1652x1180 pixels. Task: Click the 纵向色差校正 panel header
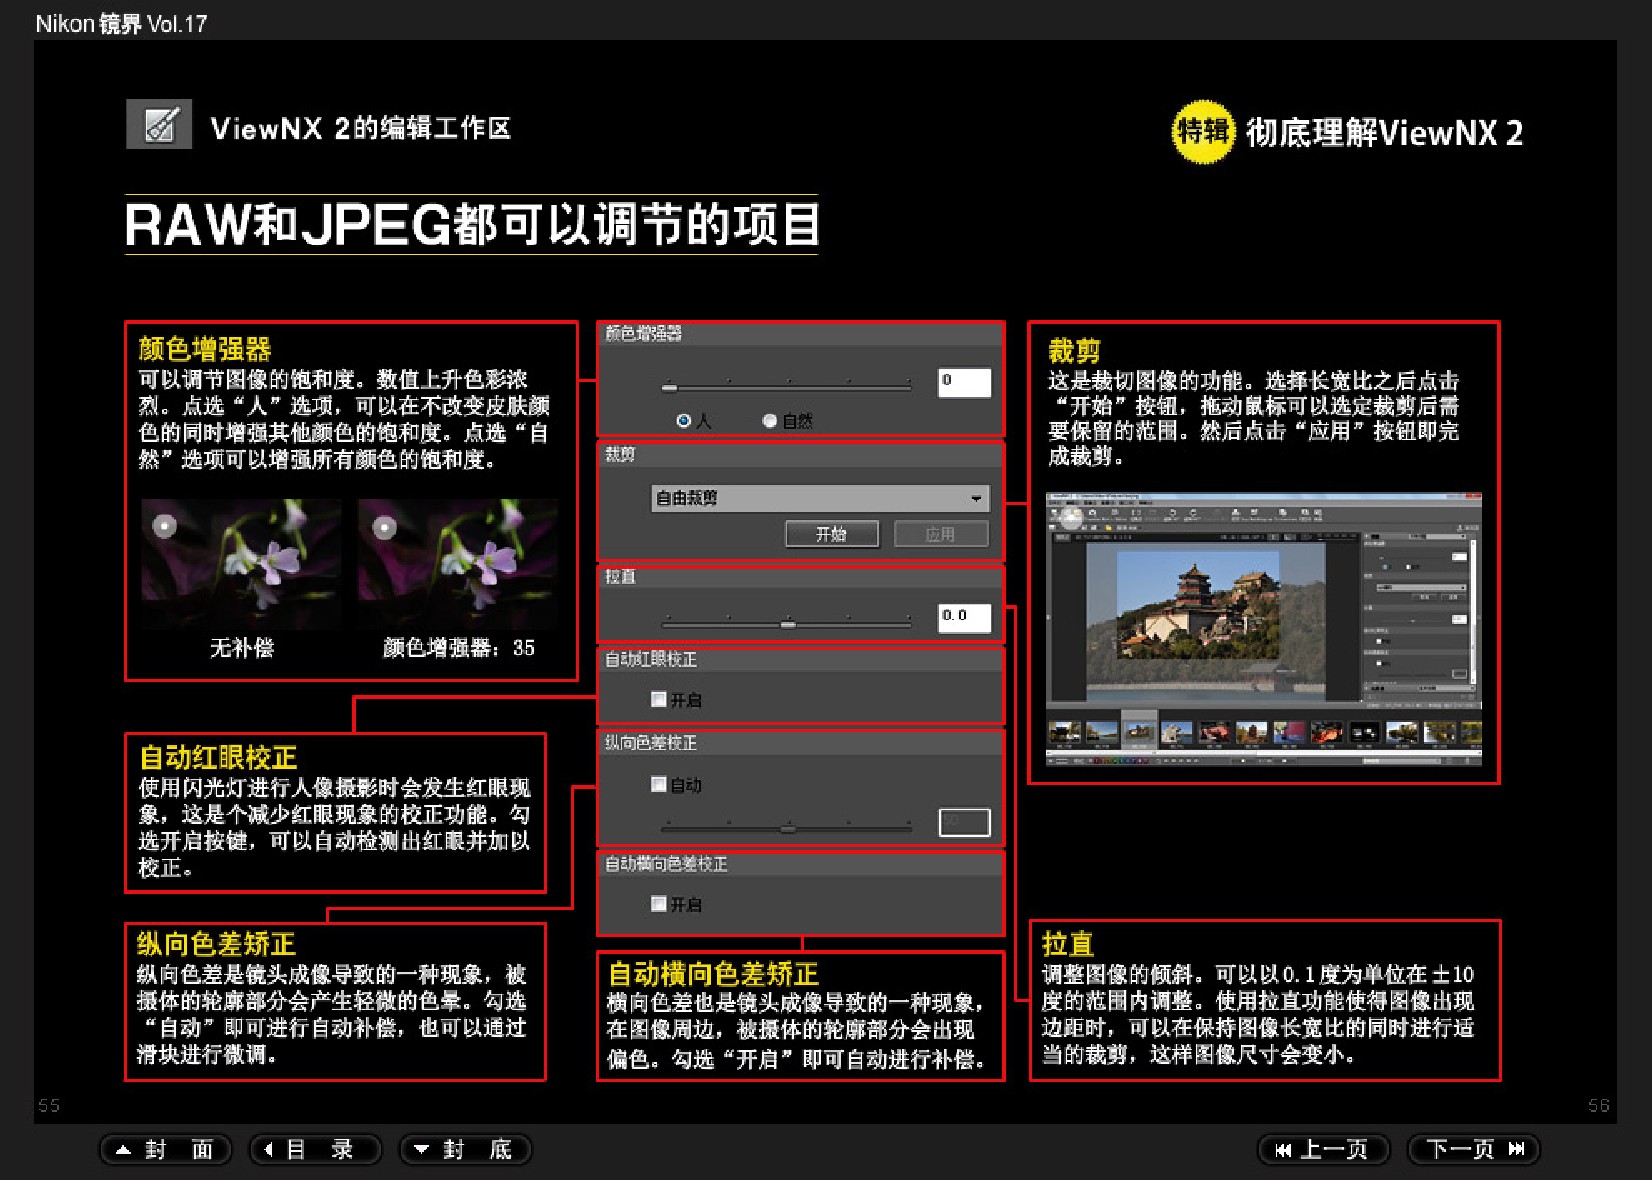pyautogui.click(x=800, y=743)
